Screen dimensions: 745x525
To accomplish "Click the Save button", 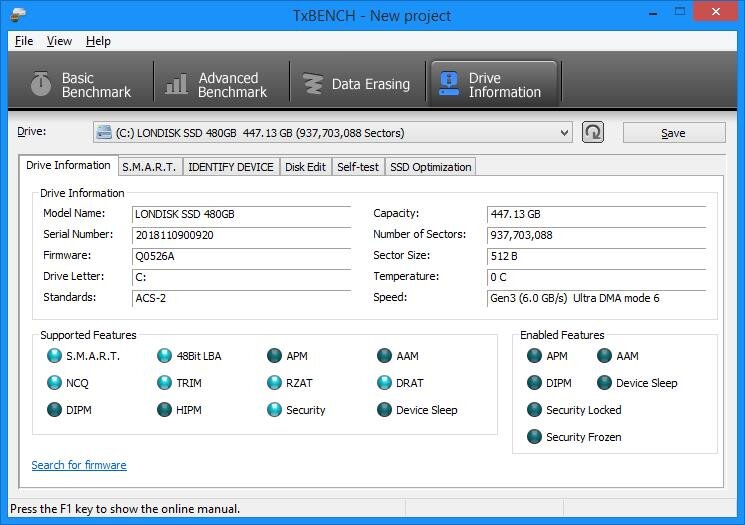I will click(674, 133).
